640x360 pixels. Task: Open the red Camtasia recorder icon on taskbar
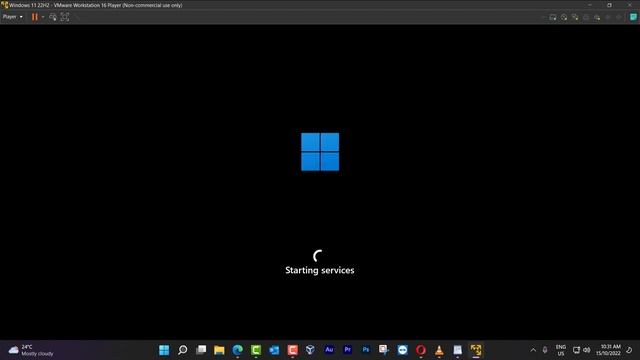point(293,350)
